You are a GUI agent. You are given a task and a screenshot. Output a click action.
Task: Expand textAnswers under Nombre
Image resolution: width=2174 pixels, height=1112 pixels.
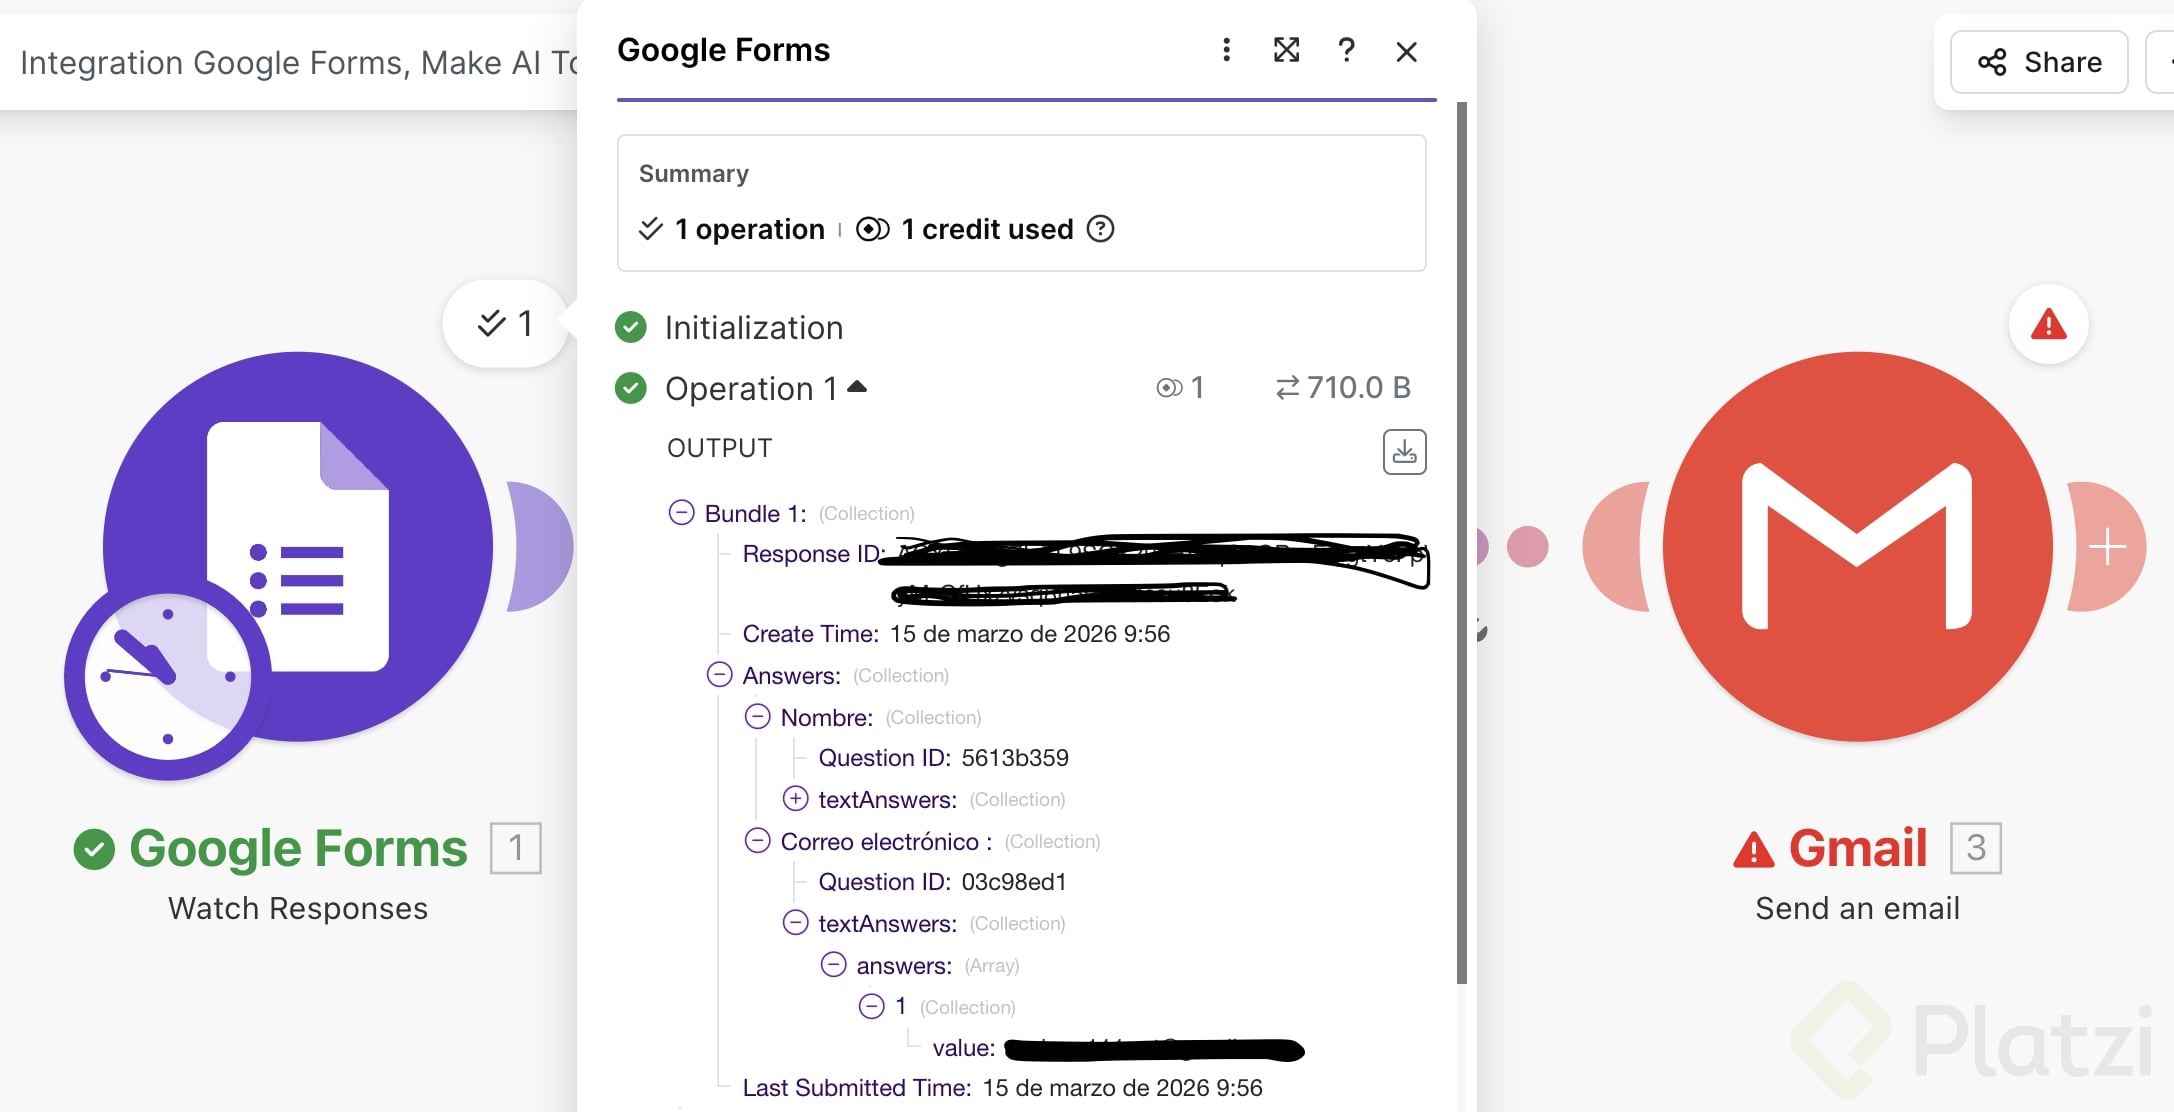[x=795, y=799]
